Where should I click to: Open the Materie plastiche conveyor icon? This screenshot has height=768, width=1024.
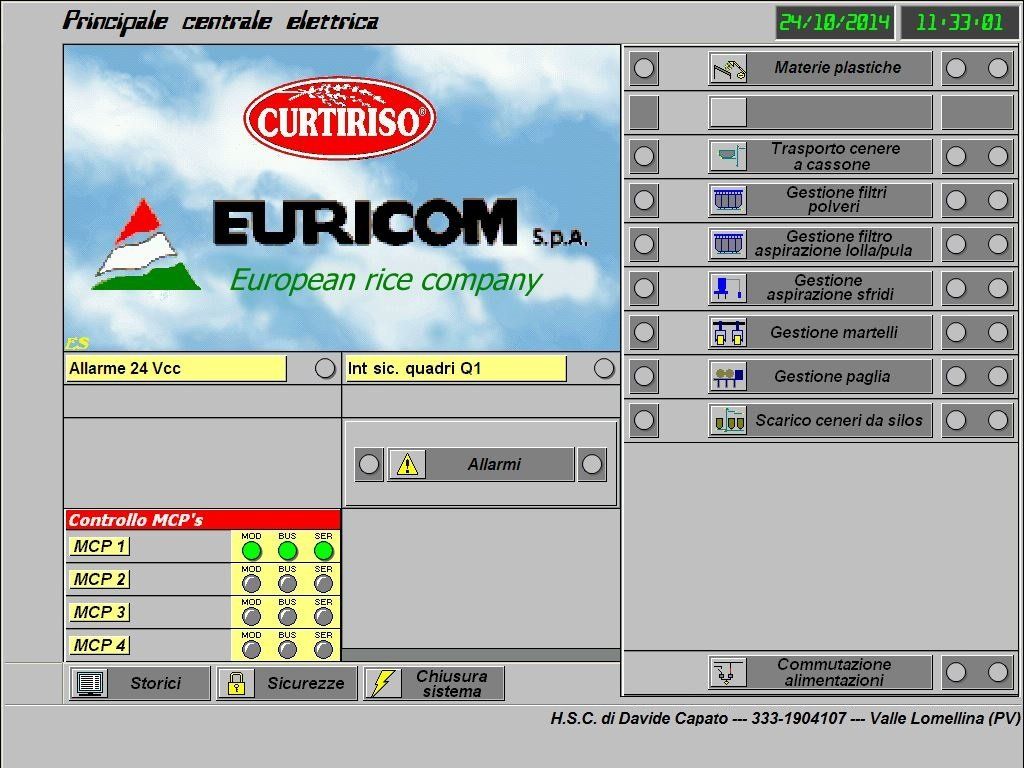(x=728, y=68)
